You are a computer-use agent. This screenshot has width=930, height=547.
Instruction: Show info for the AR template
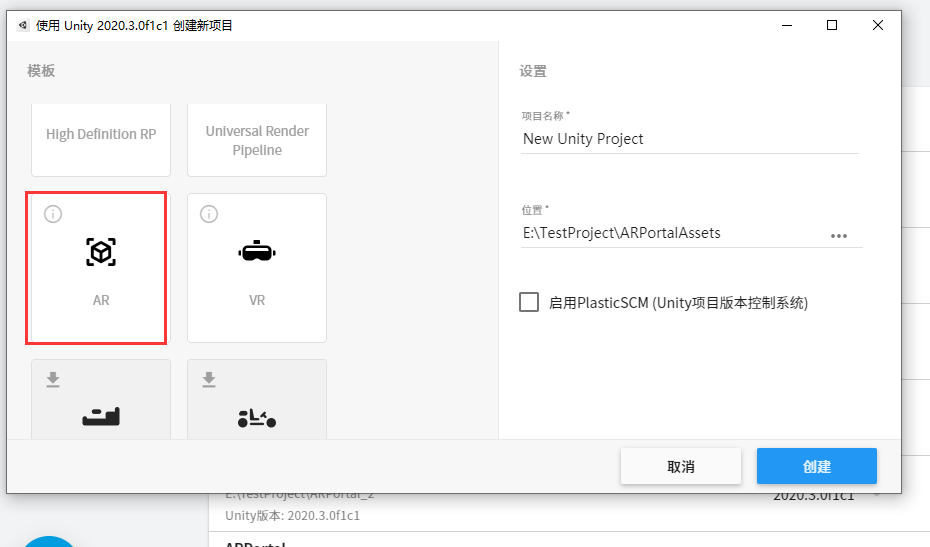click(x=53, y=214)
